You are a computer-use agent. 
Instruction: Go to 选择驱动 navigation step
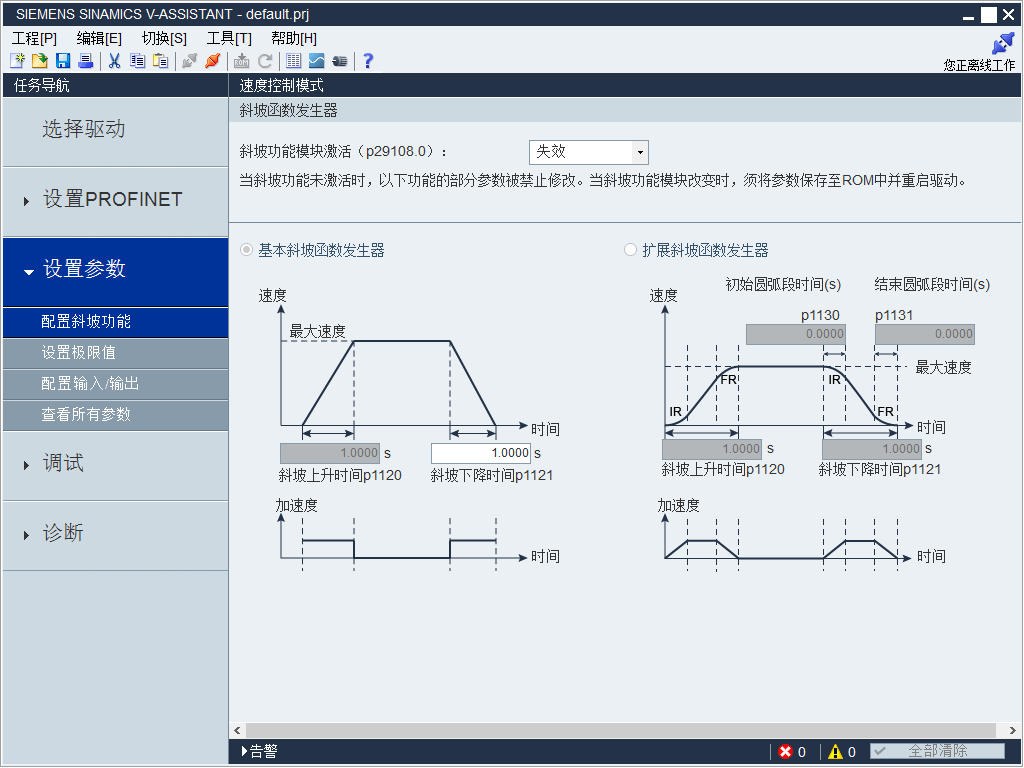(116, 132)
